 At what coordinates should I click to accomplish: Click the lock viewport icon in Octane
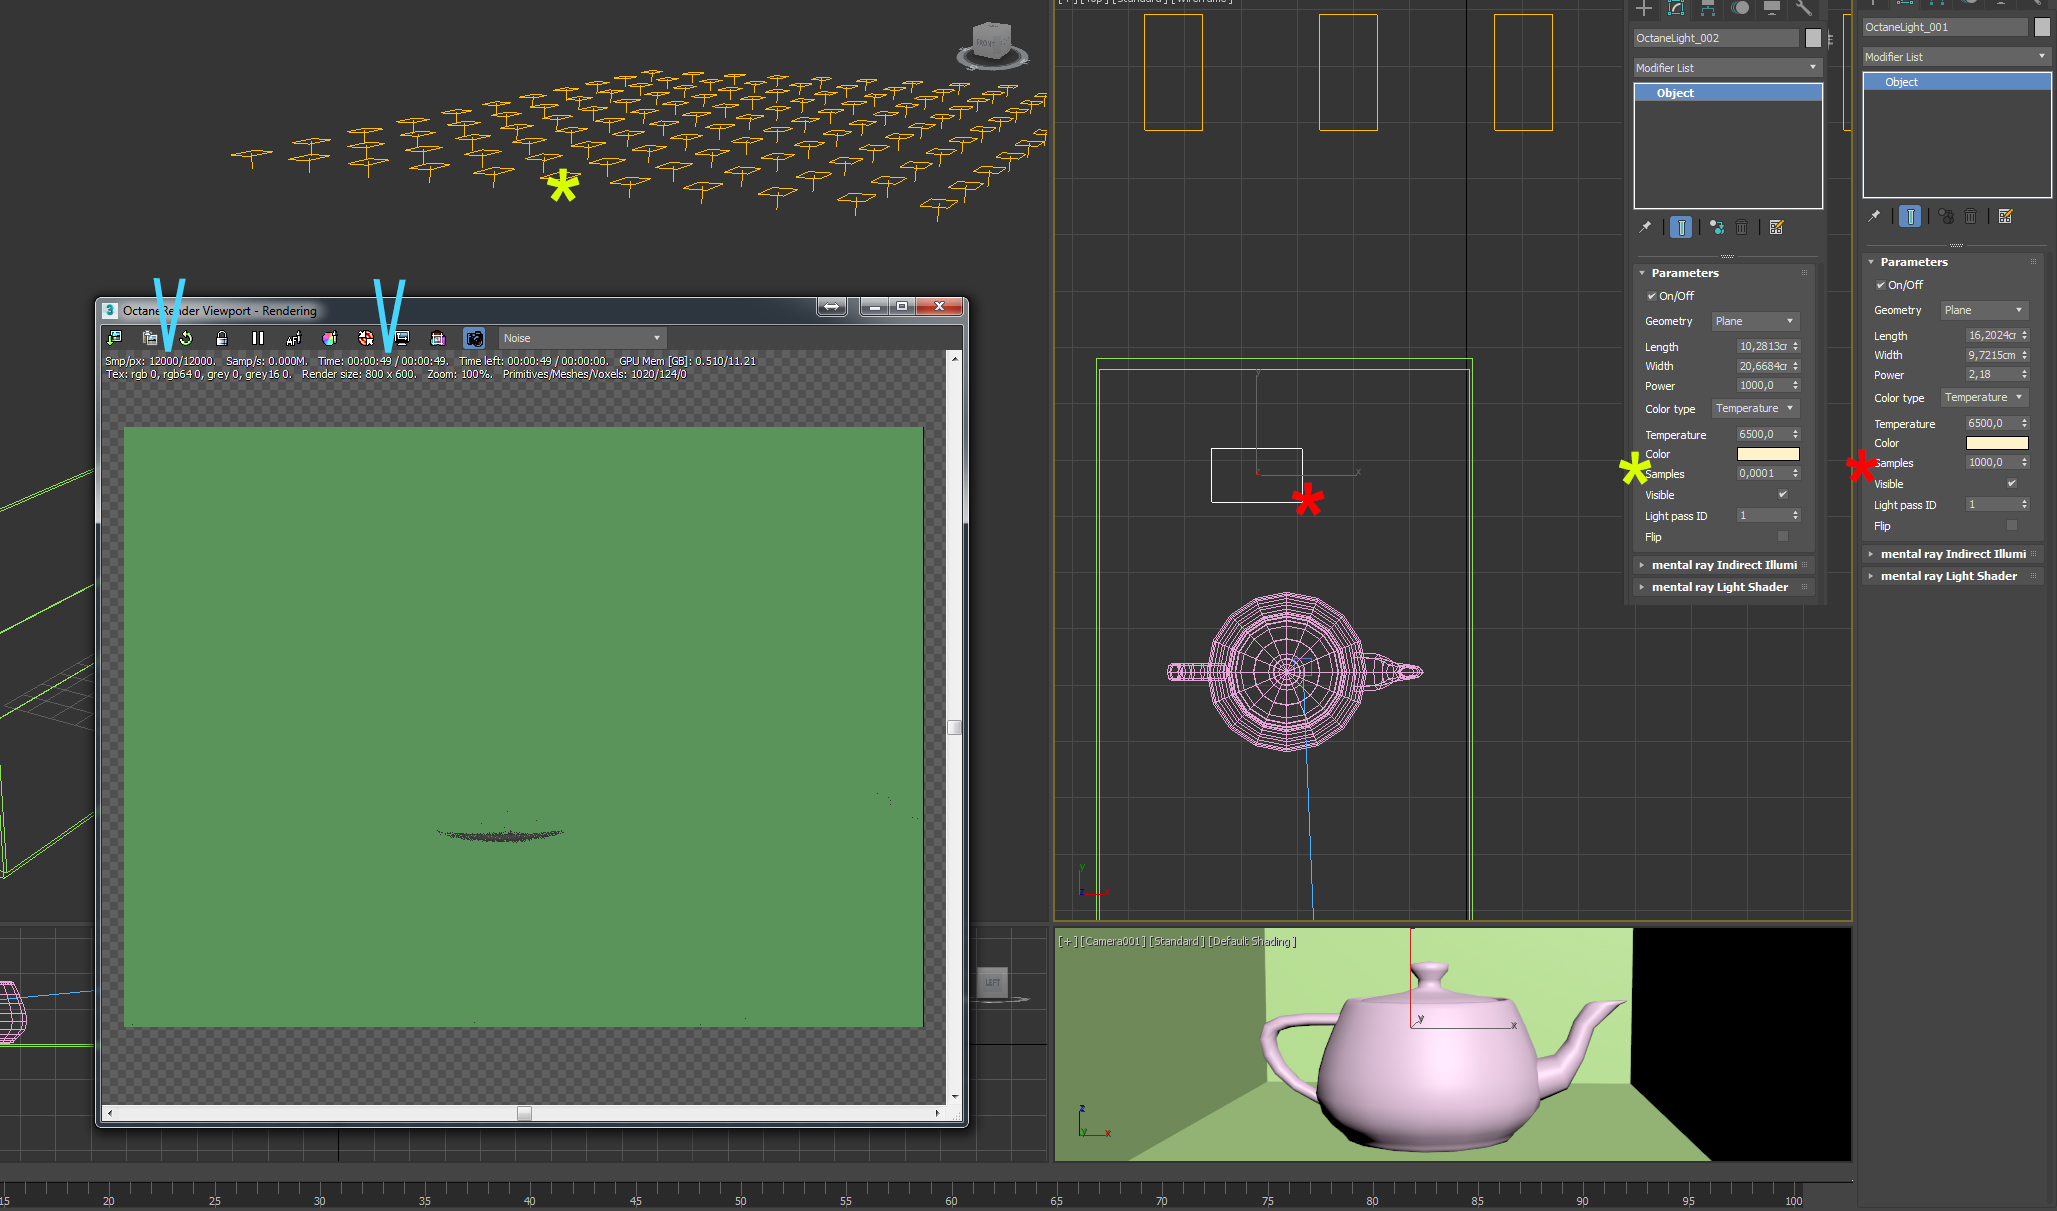tap(222, 338)
